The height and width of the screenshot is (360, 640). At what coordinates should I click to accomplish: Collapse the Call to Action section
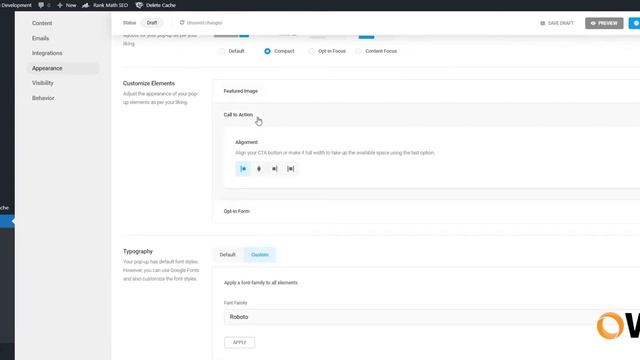coord(426,115)
